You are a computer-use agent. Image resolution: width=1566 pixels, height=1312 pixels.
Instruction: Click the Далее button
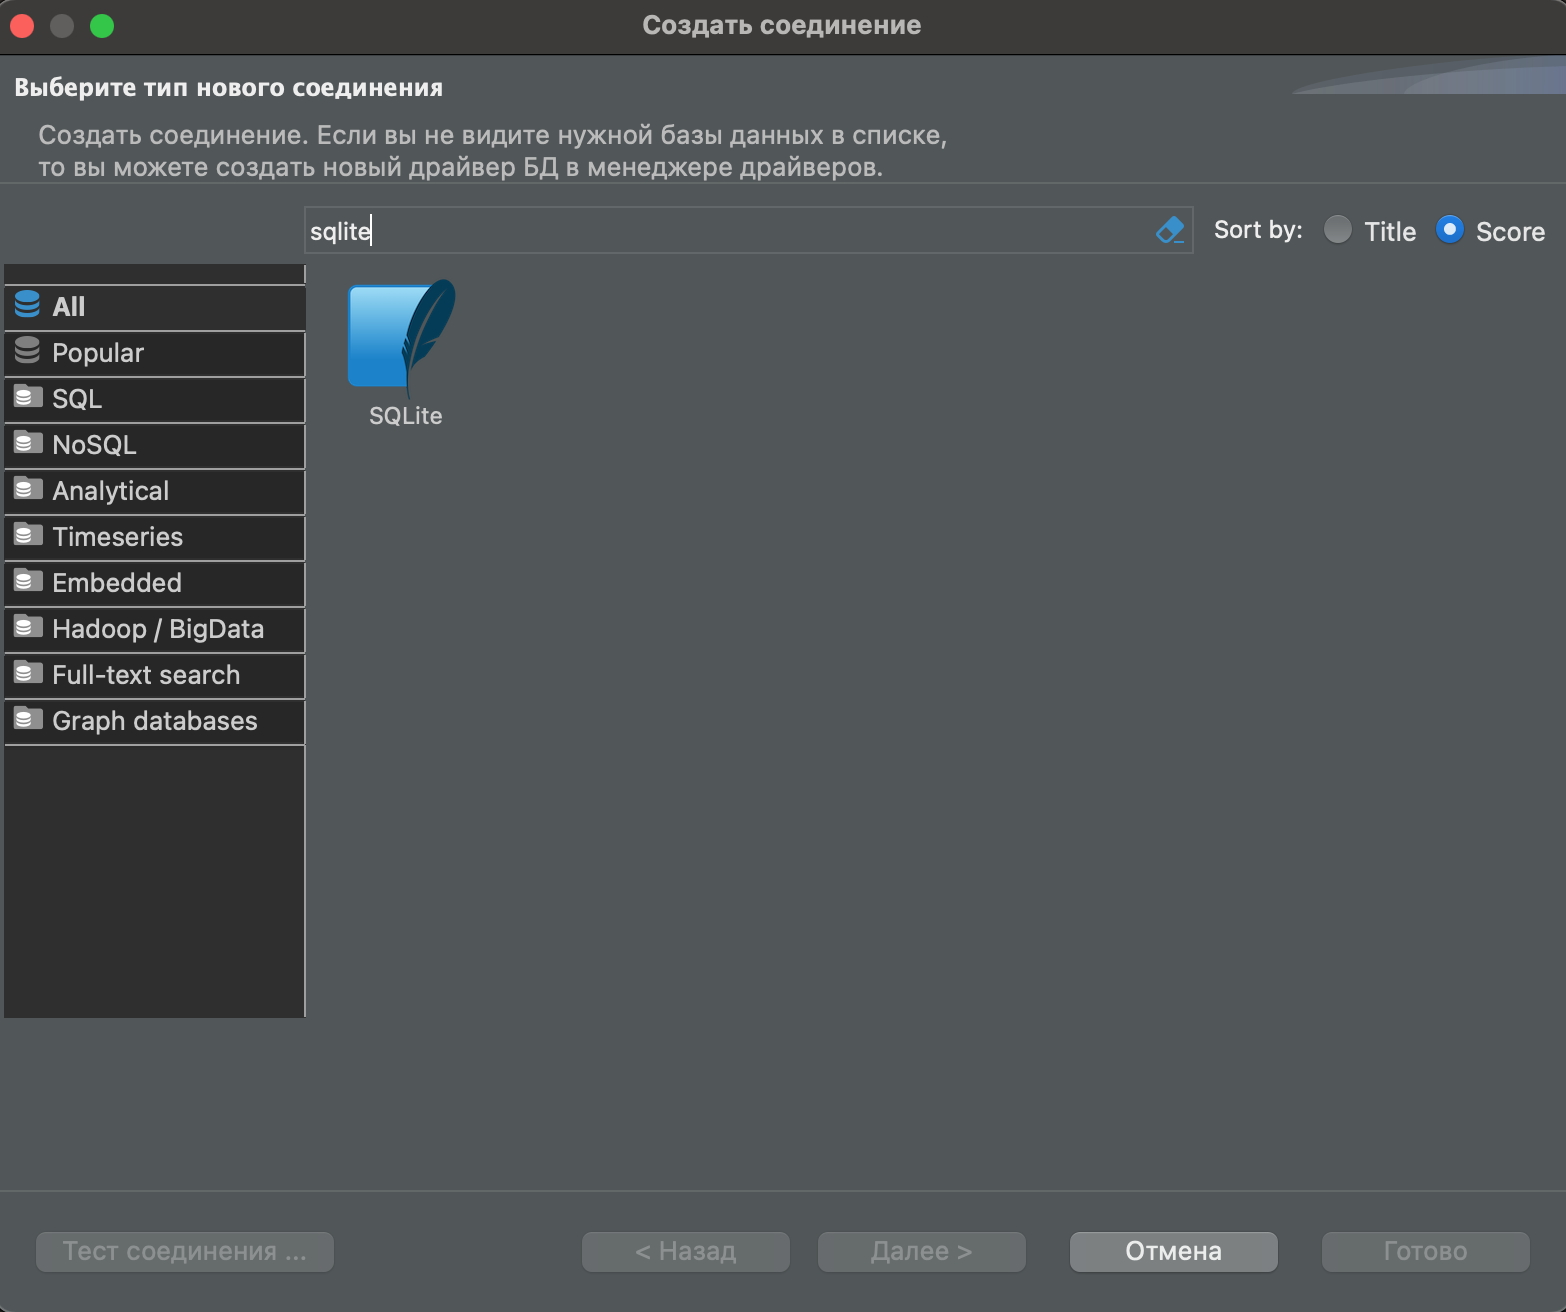pos(920,1250)
